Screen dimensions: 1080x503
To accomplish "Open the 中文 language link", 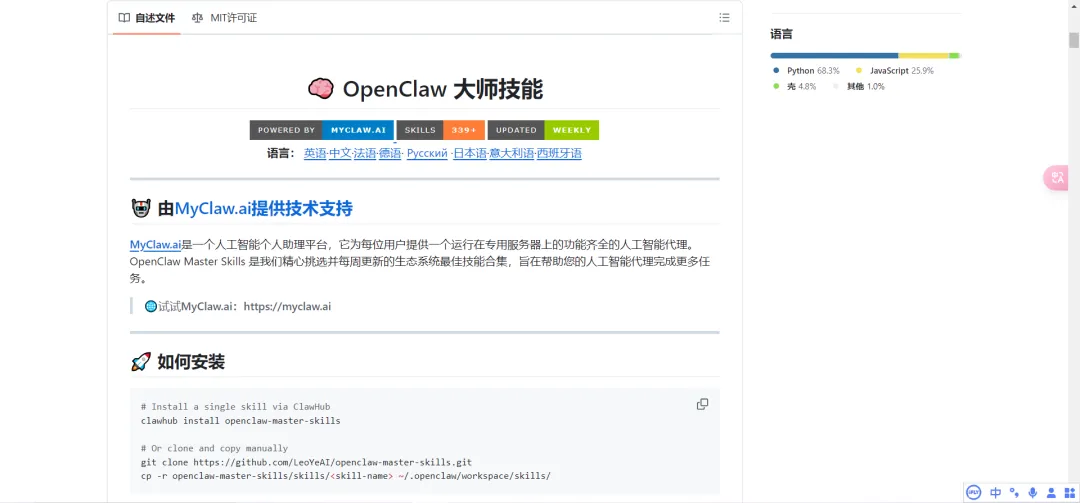I will point(340,154).
